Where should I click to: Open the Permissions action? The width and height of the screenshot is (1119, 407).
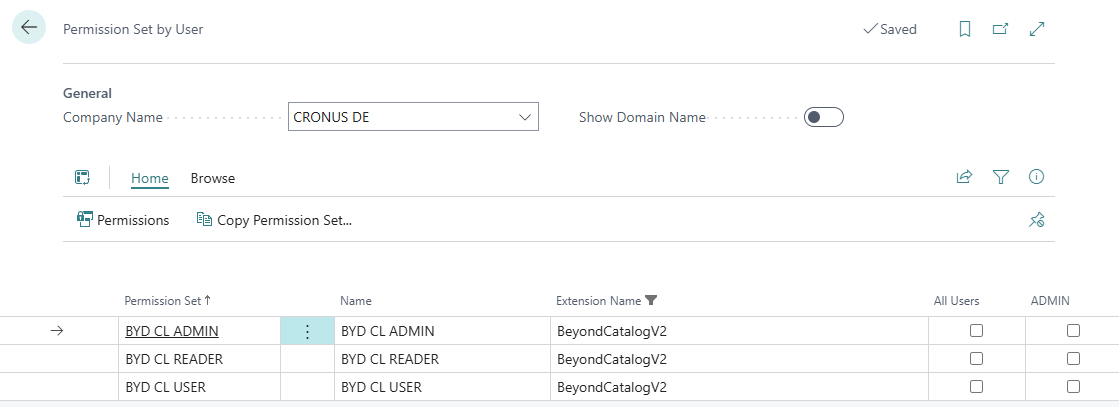coord(123,220)
